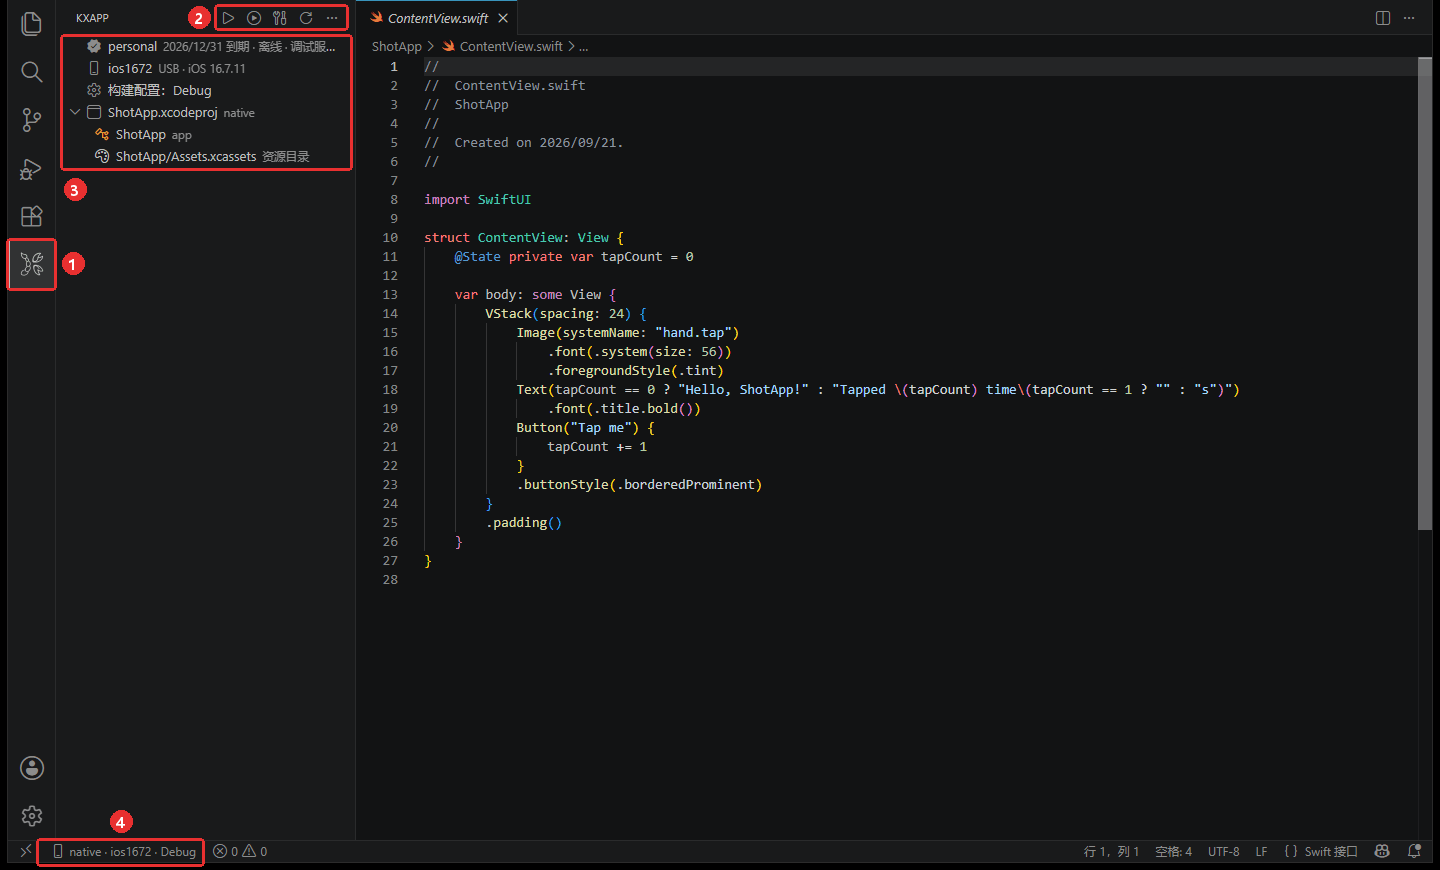Image resolution: width=1440 pixels, height=870 pixels.
Task: Refresh the KXAPP panel
Action: click(306, 18)
